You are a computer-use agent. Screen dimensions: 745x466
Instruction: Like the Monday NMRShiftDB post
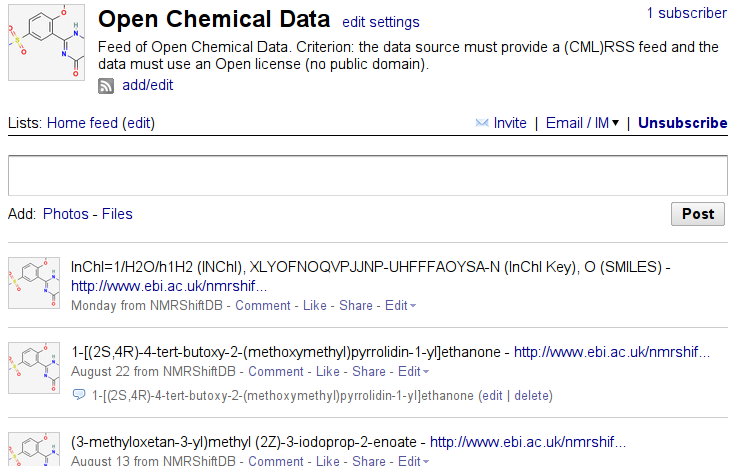click(x=314, y=305)
